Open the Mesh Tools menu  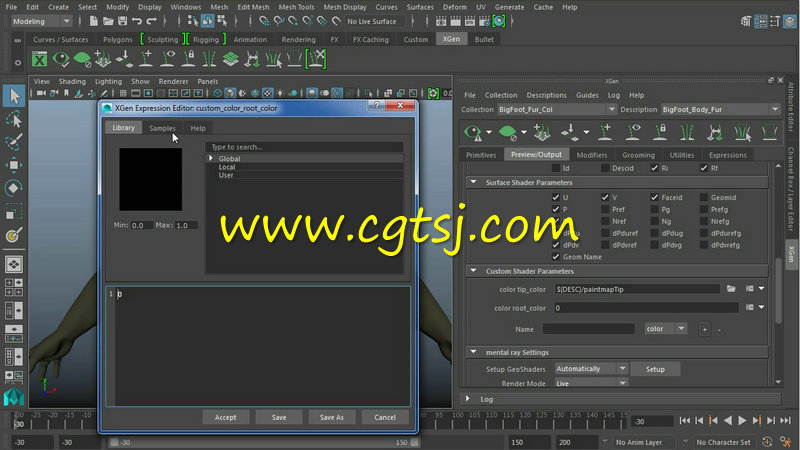click(296, 7)
